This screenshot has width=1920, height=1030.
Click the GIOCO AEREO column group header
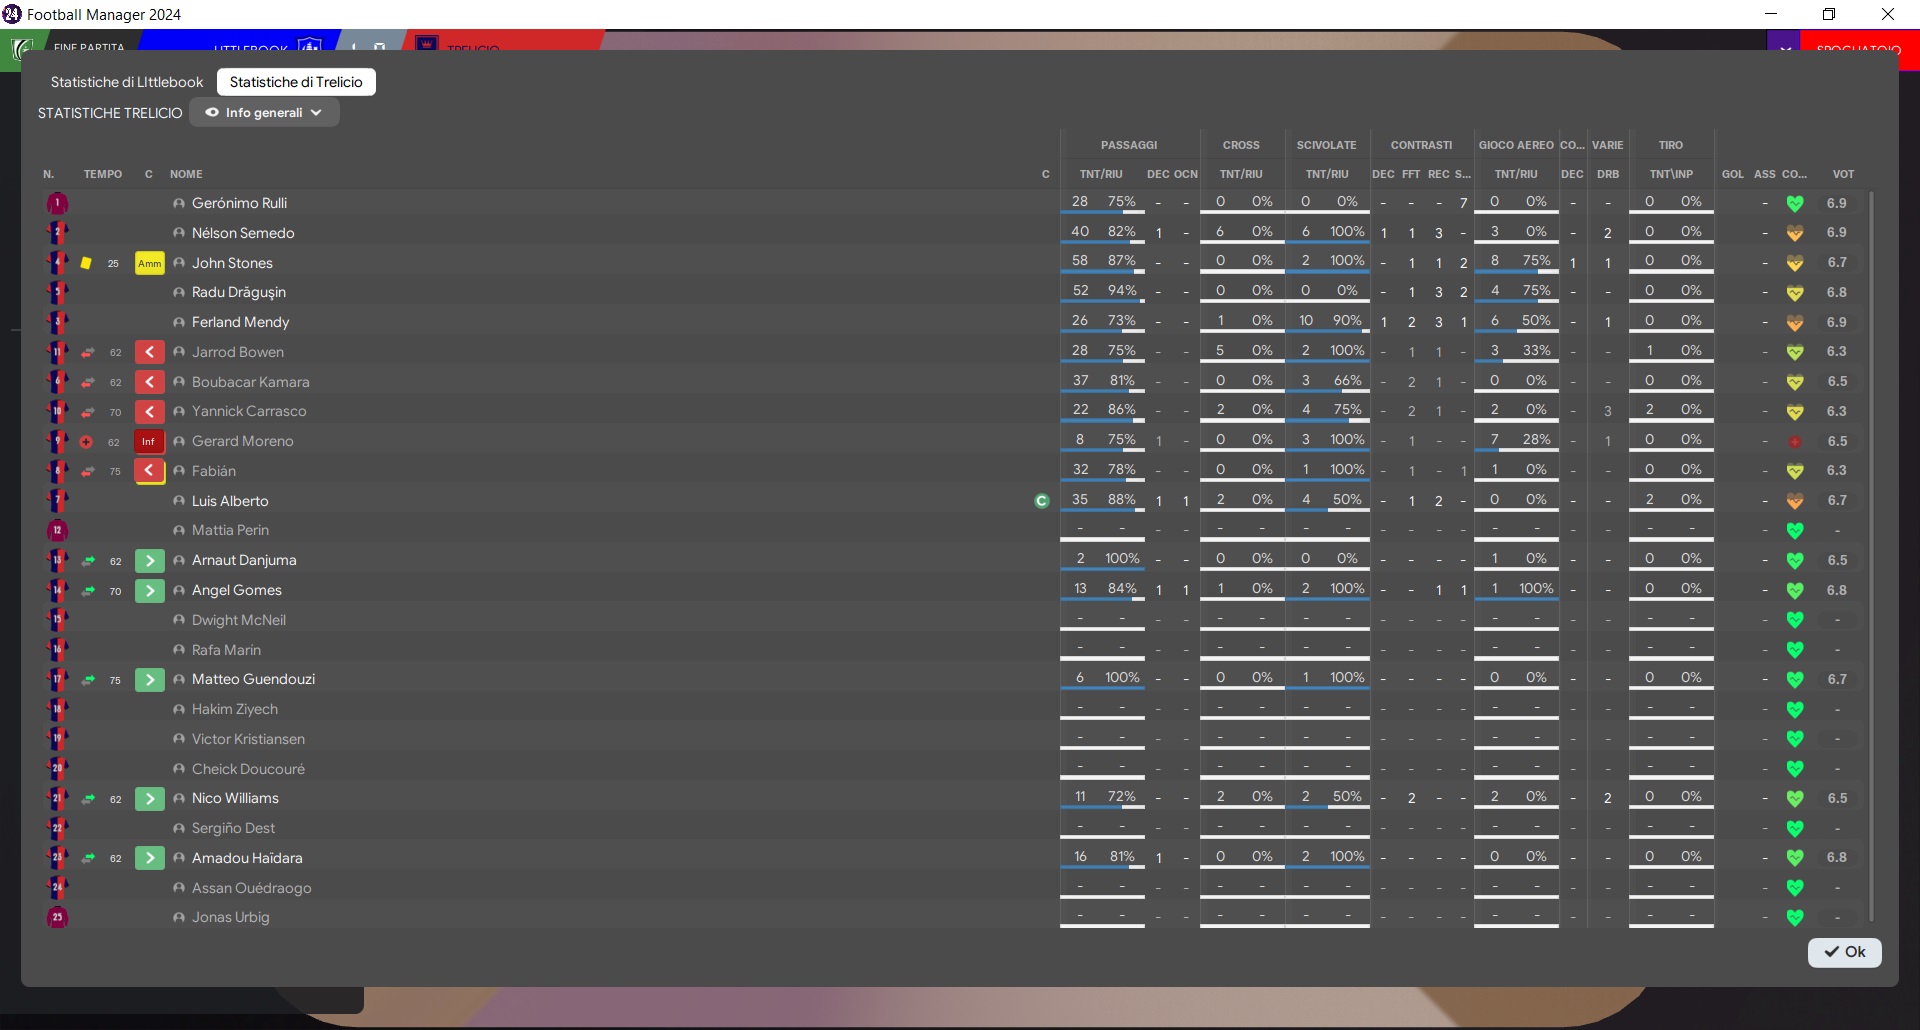[1516, 145]
